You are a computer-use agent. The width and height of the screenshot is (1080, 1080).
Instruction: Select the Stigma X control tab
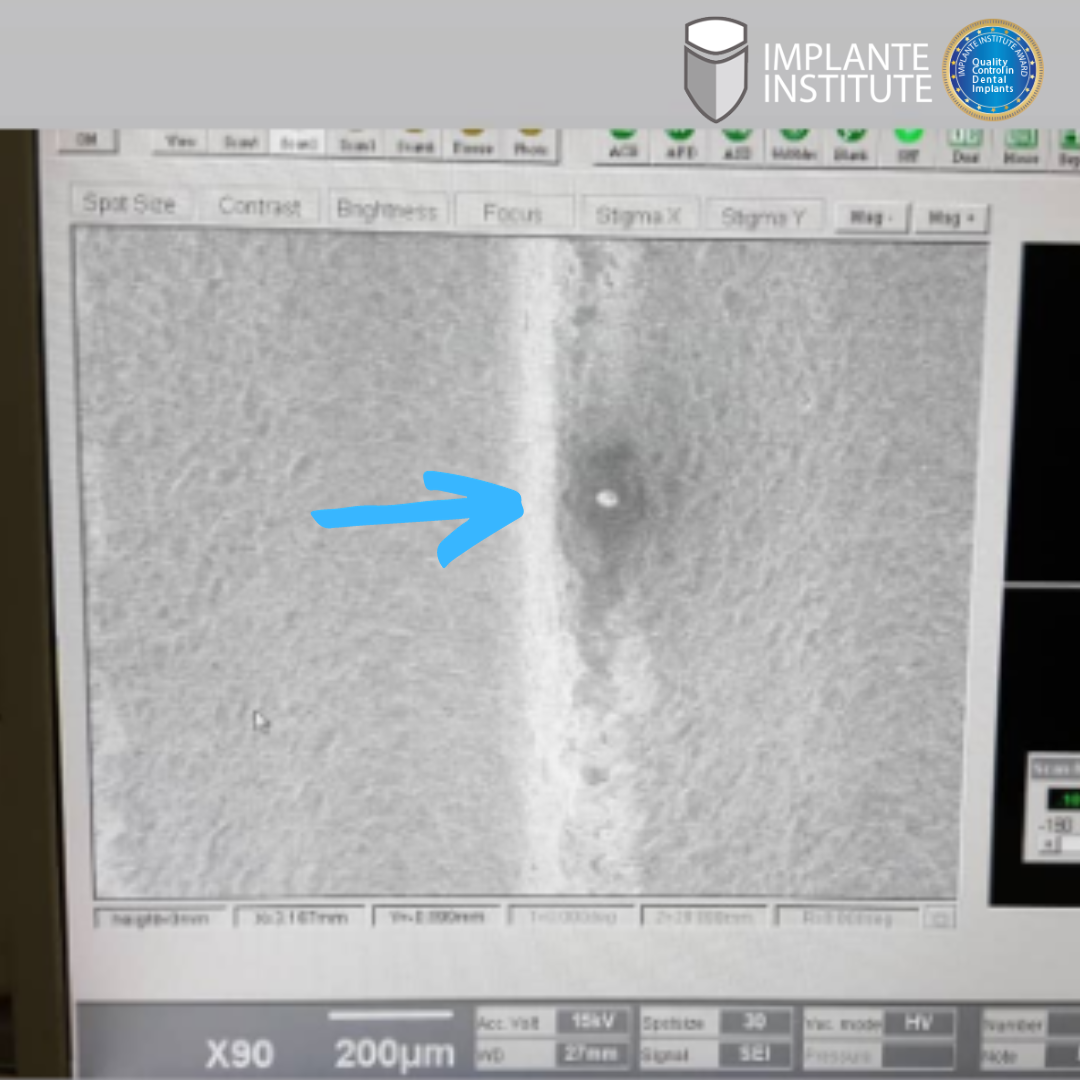click(x=636, y=215)
